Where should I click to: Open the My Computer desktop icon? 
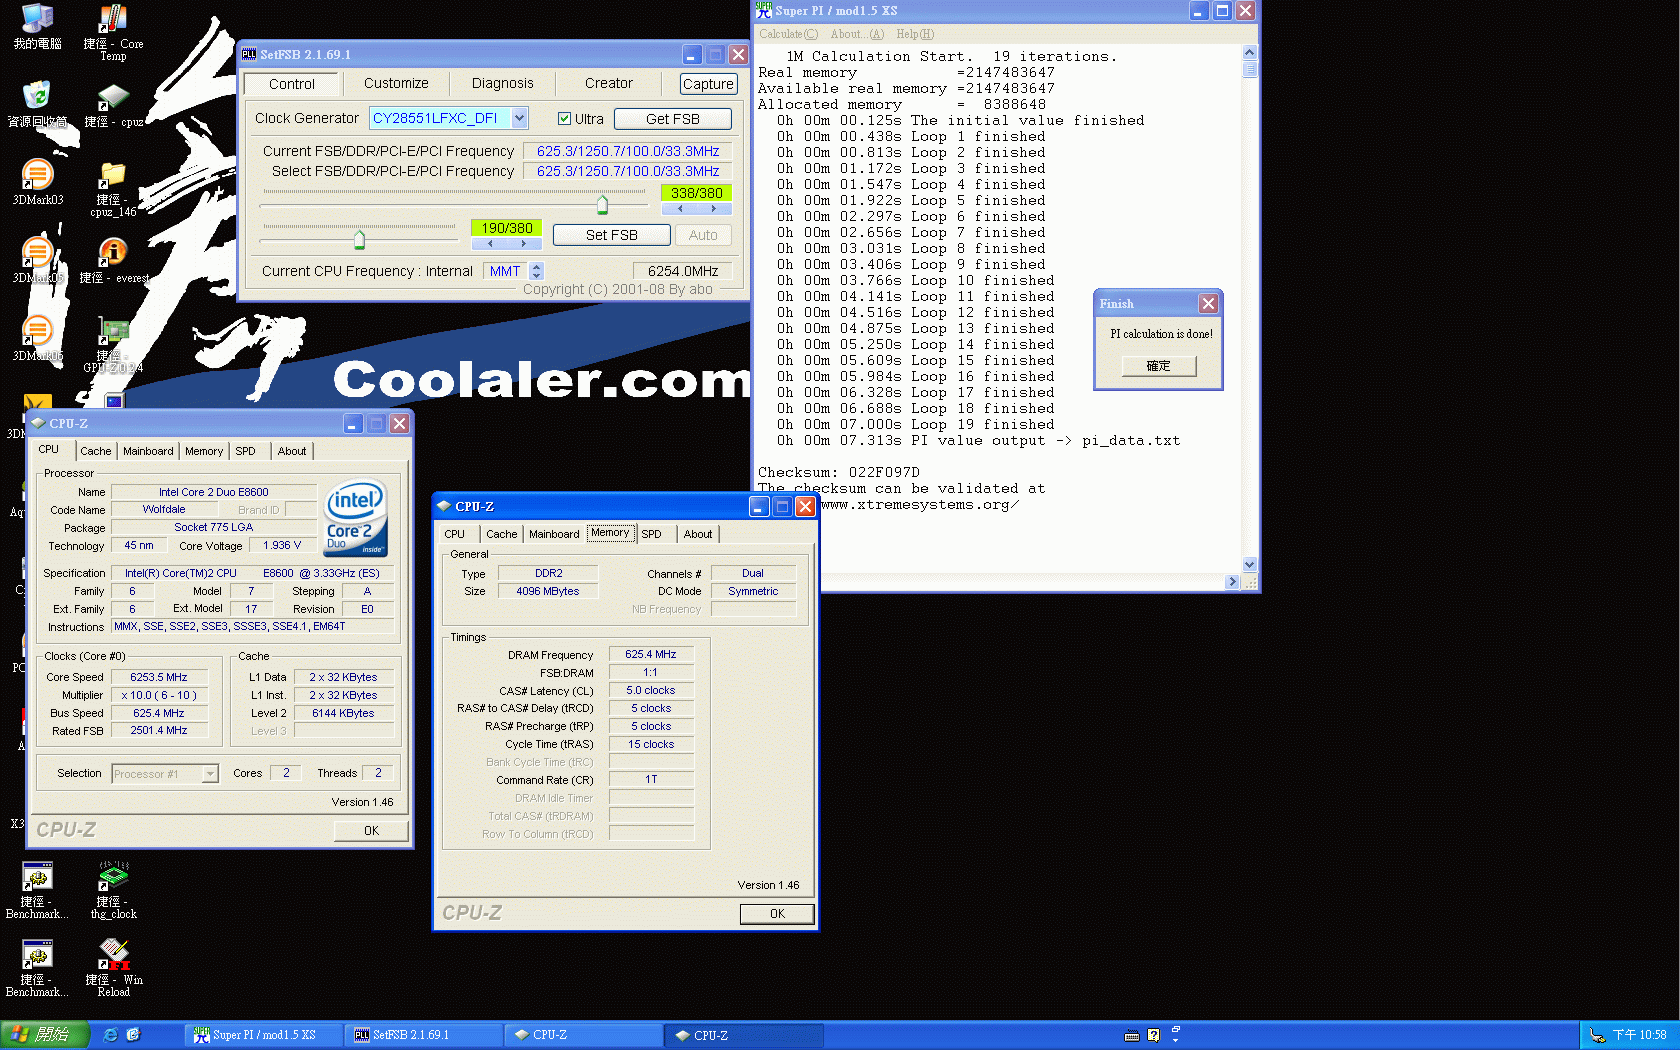(37, 27)
